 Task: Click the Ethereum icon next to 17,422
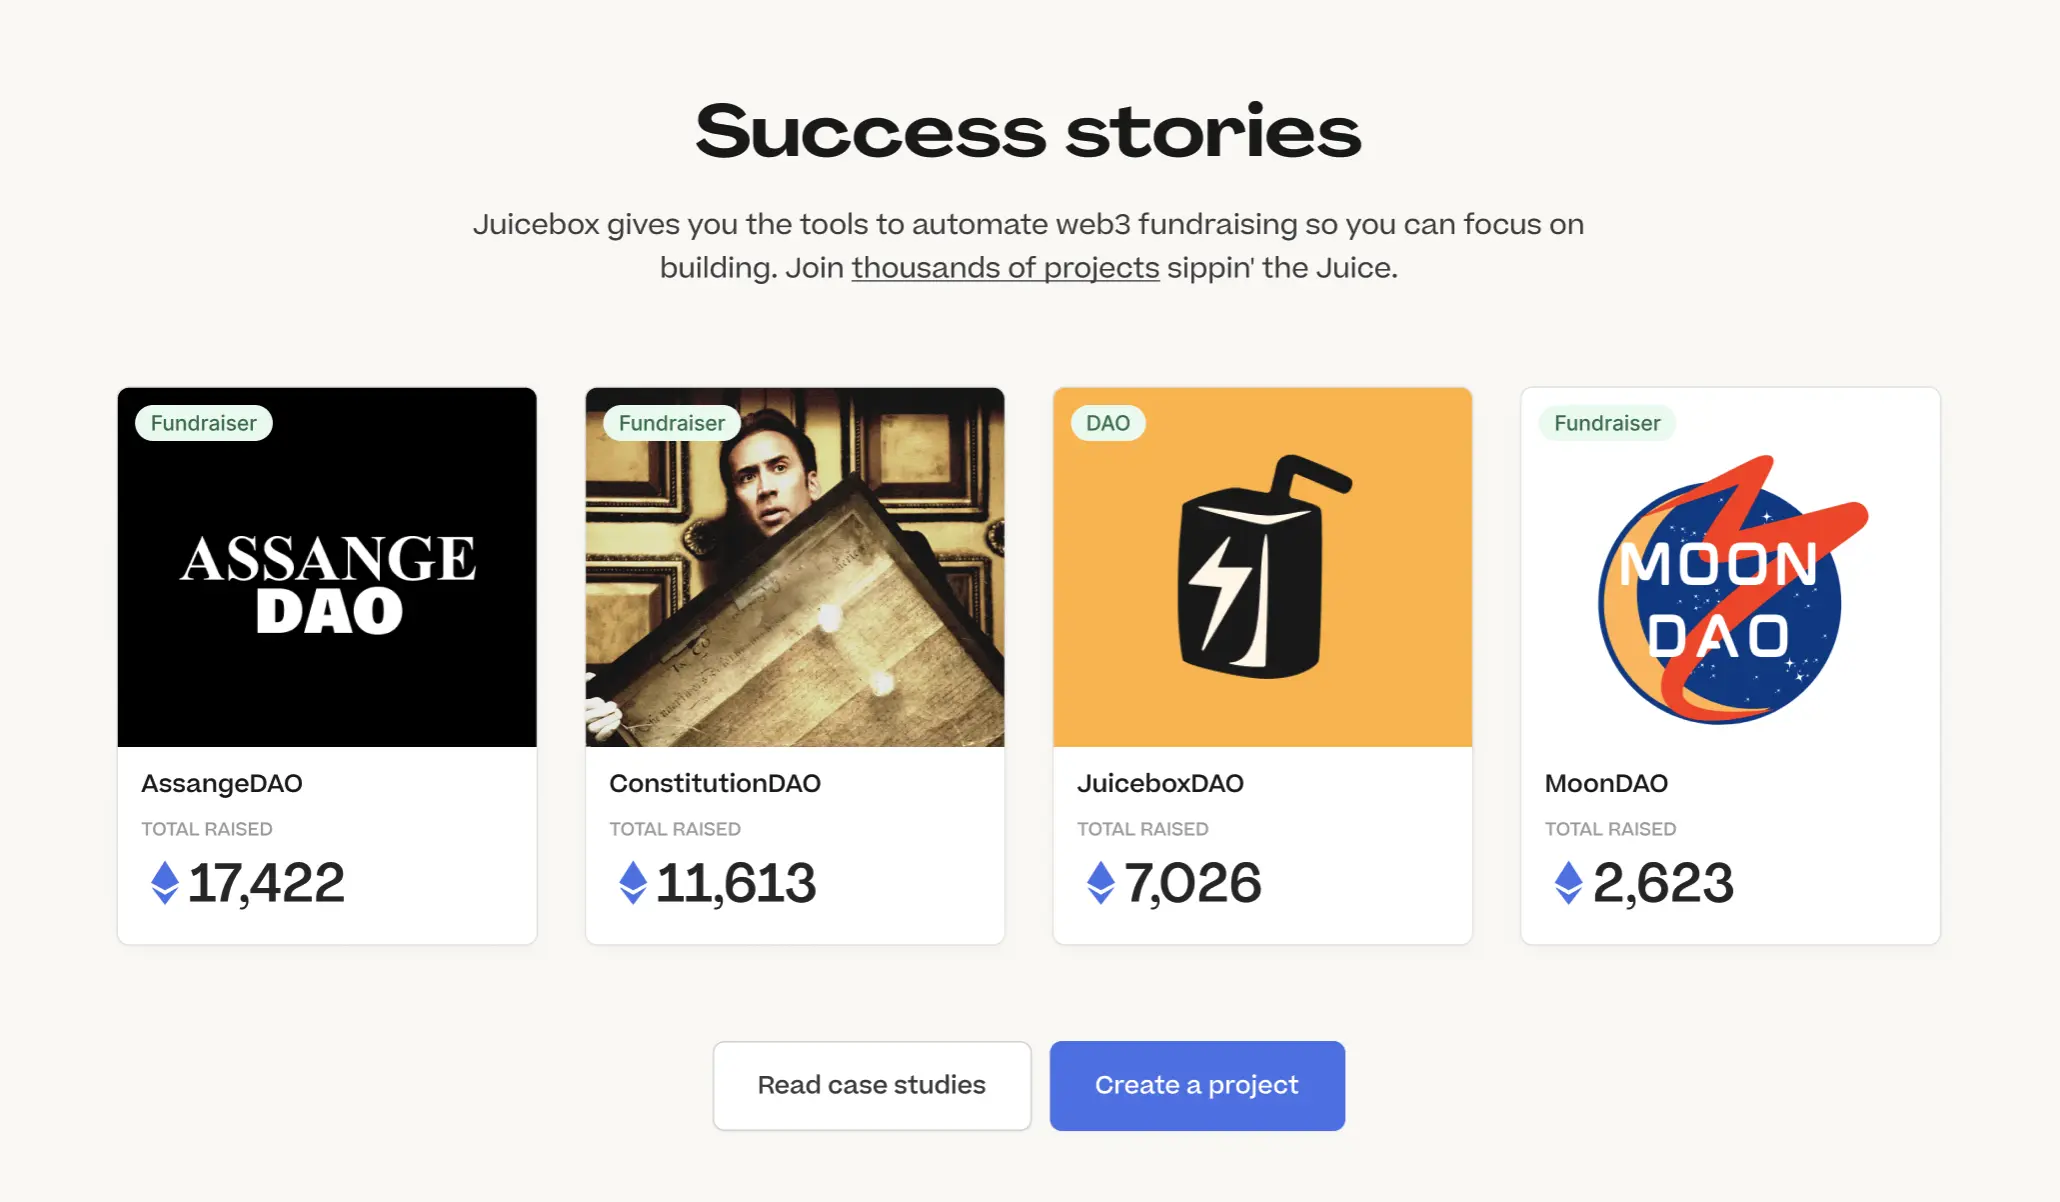(163, 881)
